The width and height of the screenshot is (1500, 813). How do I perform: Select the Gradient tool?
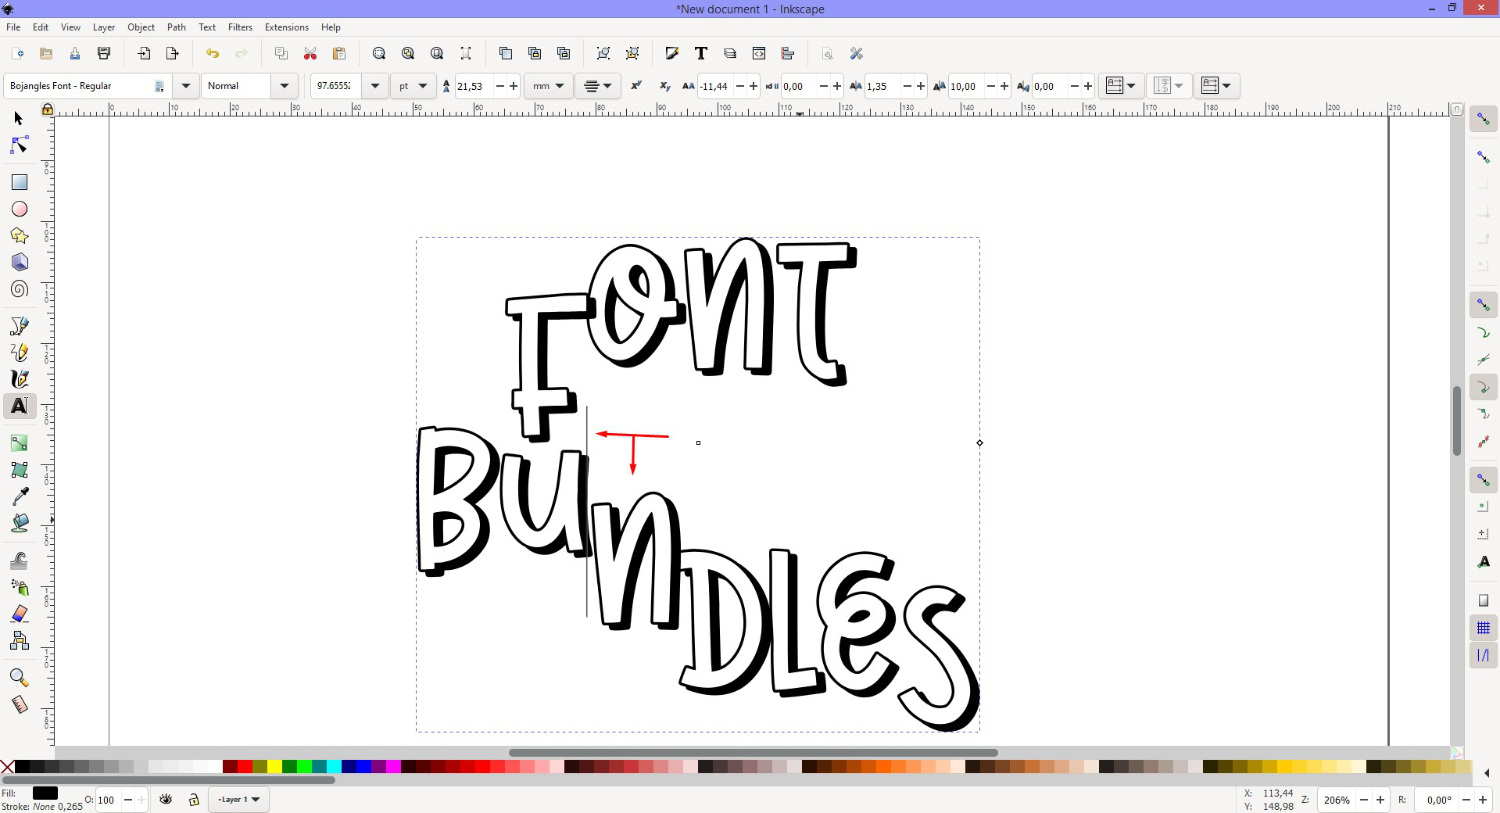(19, 443)
